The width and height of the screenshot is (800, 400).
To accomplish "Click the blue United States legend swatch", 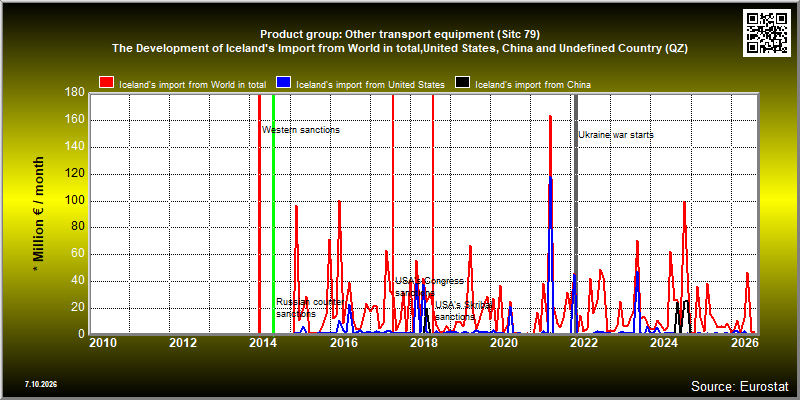I will 283,83.
